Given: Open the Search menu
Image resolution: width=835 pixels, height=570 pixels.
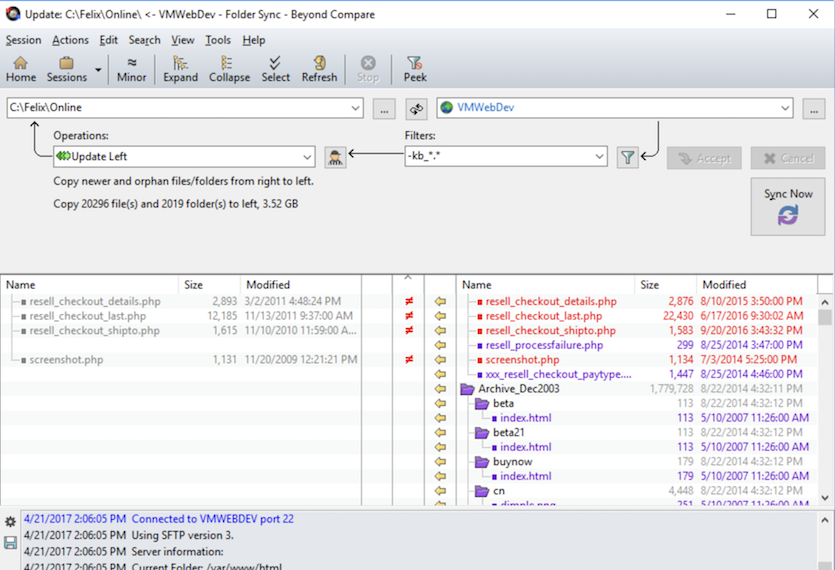Looking at the screenshot, I should (144, 40).
